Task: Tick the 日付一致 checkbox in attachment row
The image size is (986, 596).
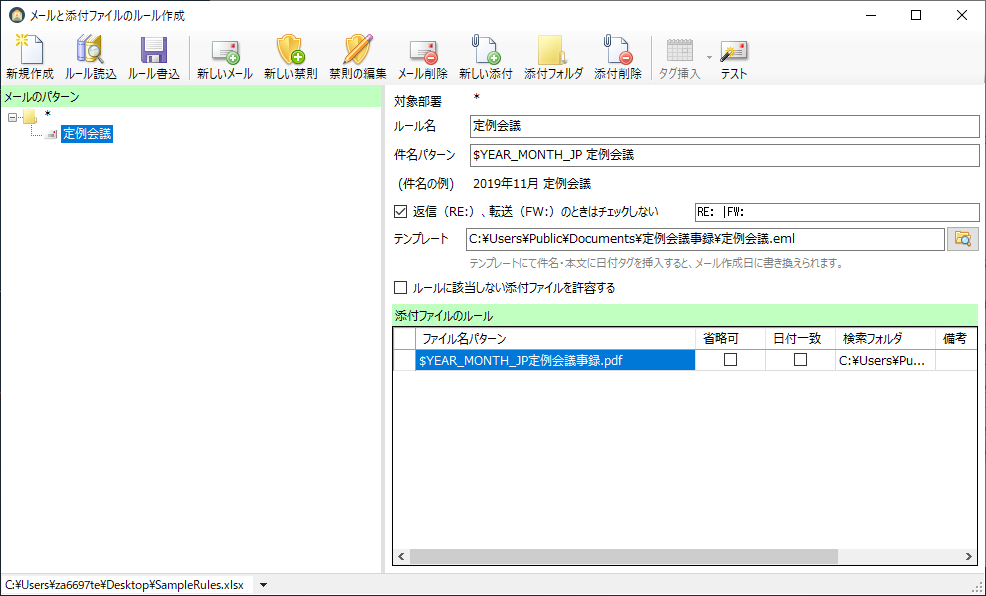Action: pos(800,360)
